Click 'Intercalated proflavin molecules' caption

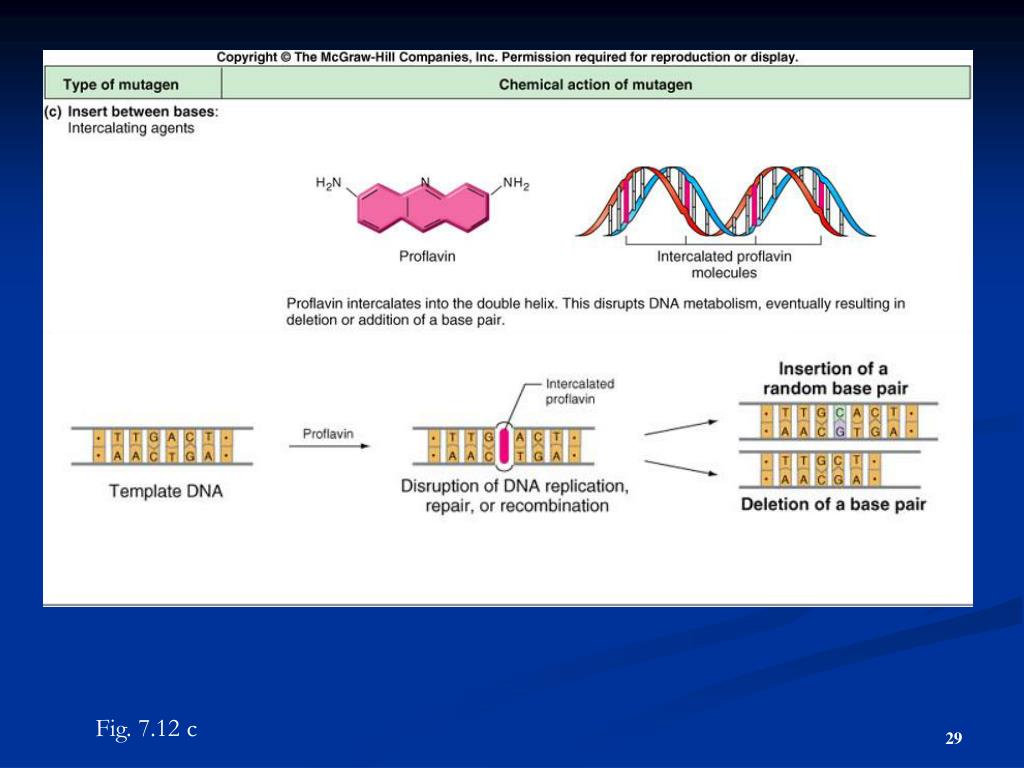pos(724,264)
